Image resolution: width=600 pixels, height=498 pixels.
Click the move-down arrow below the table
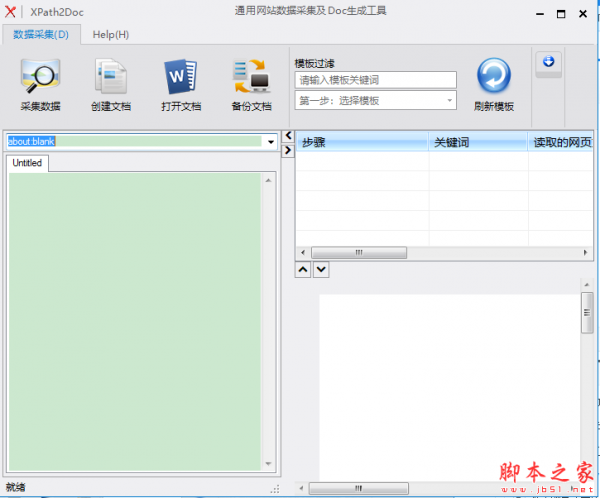(x=320, y=269)
